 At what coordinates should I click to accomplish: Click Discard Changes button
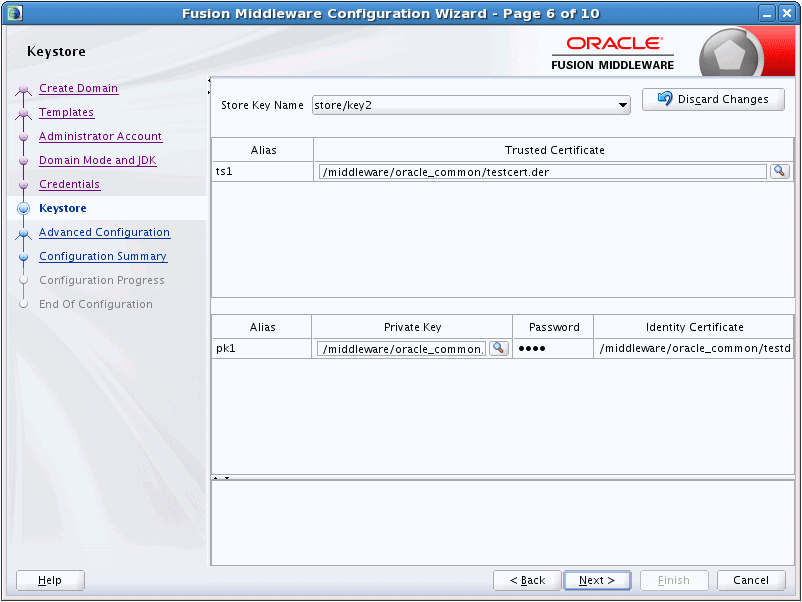tap(713, 99)
